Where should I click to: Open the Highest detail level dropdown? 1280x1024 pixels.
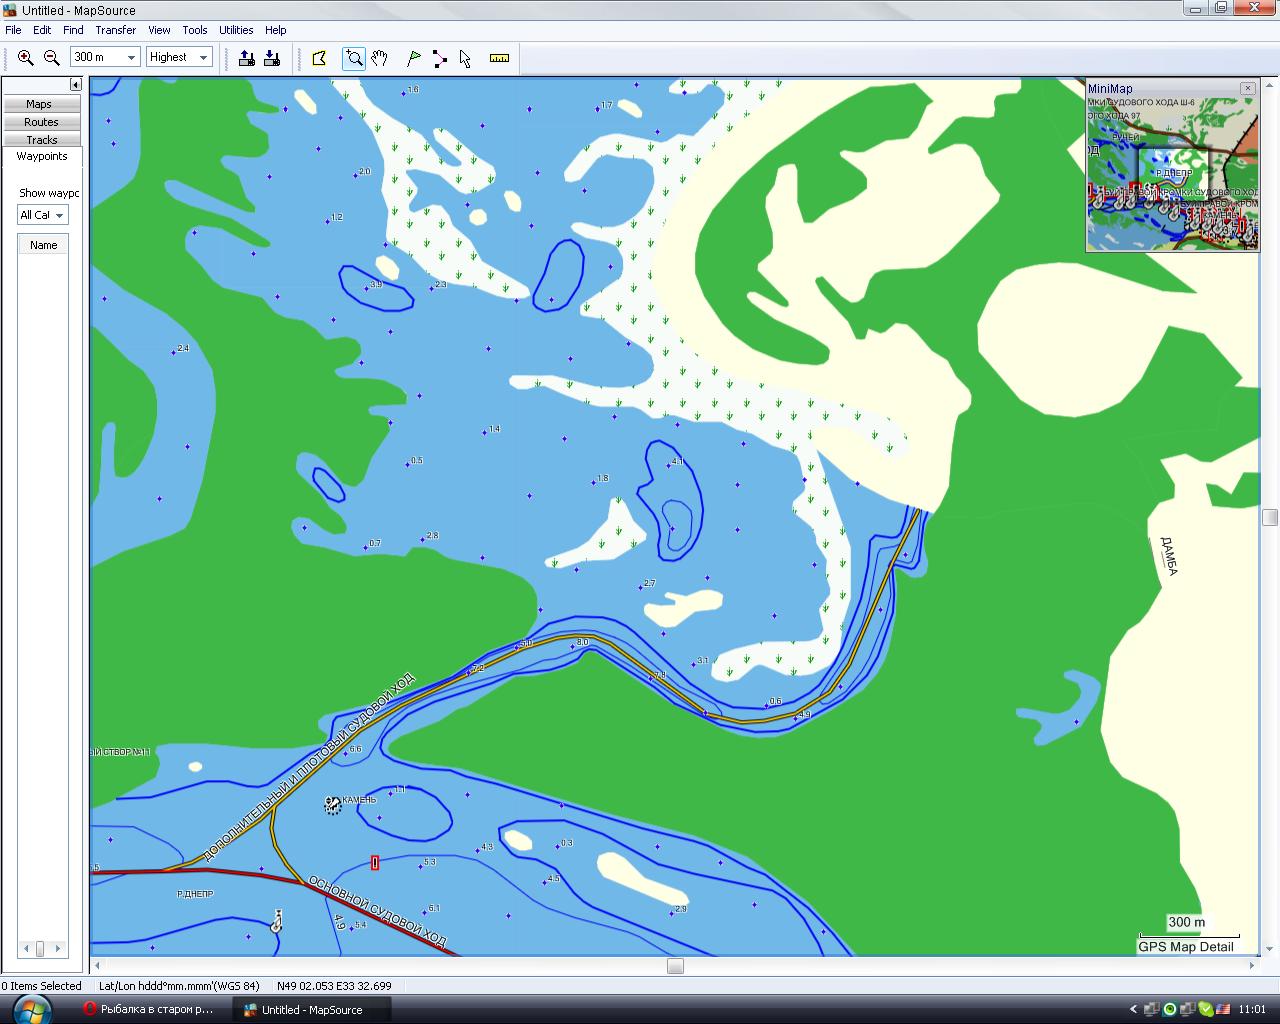[203, 58]
